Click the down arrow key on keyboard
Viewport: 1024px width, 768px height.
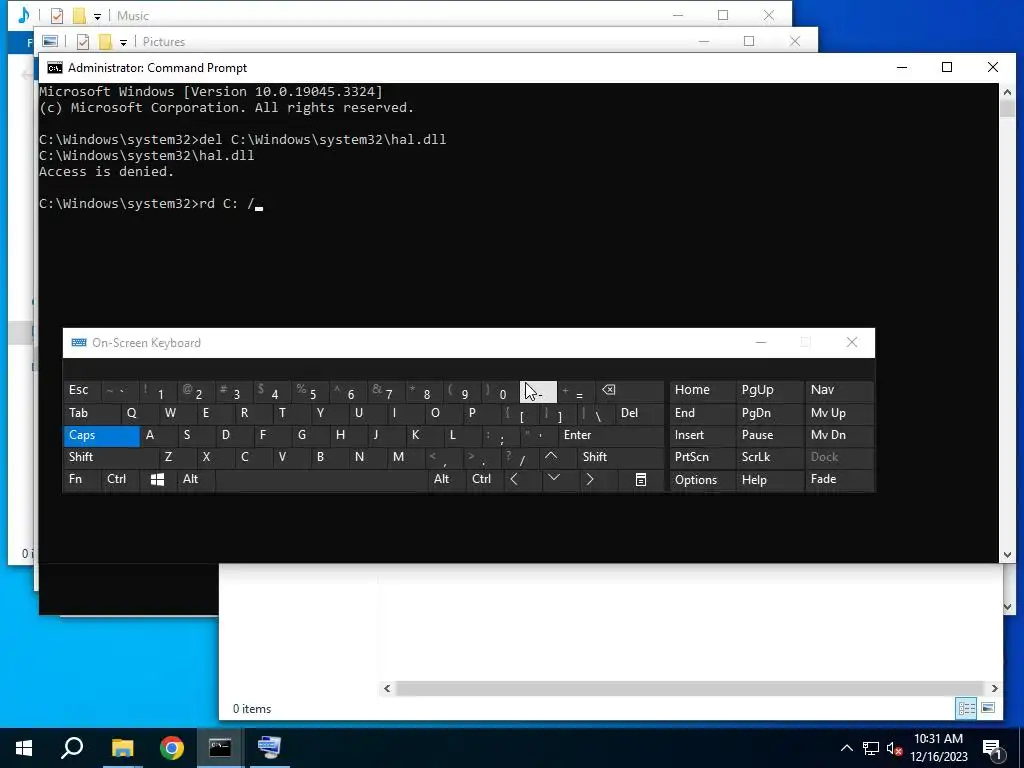coord(554,479)
